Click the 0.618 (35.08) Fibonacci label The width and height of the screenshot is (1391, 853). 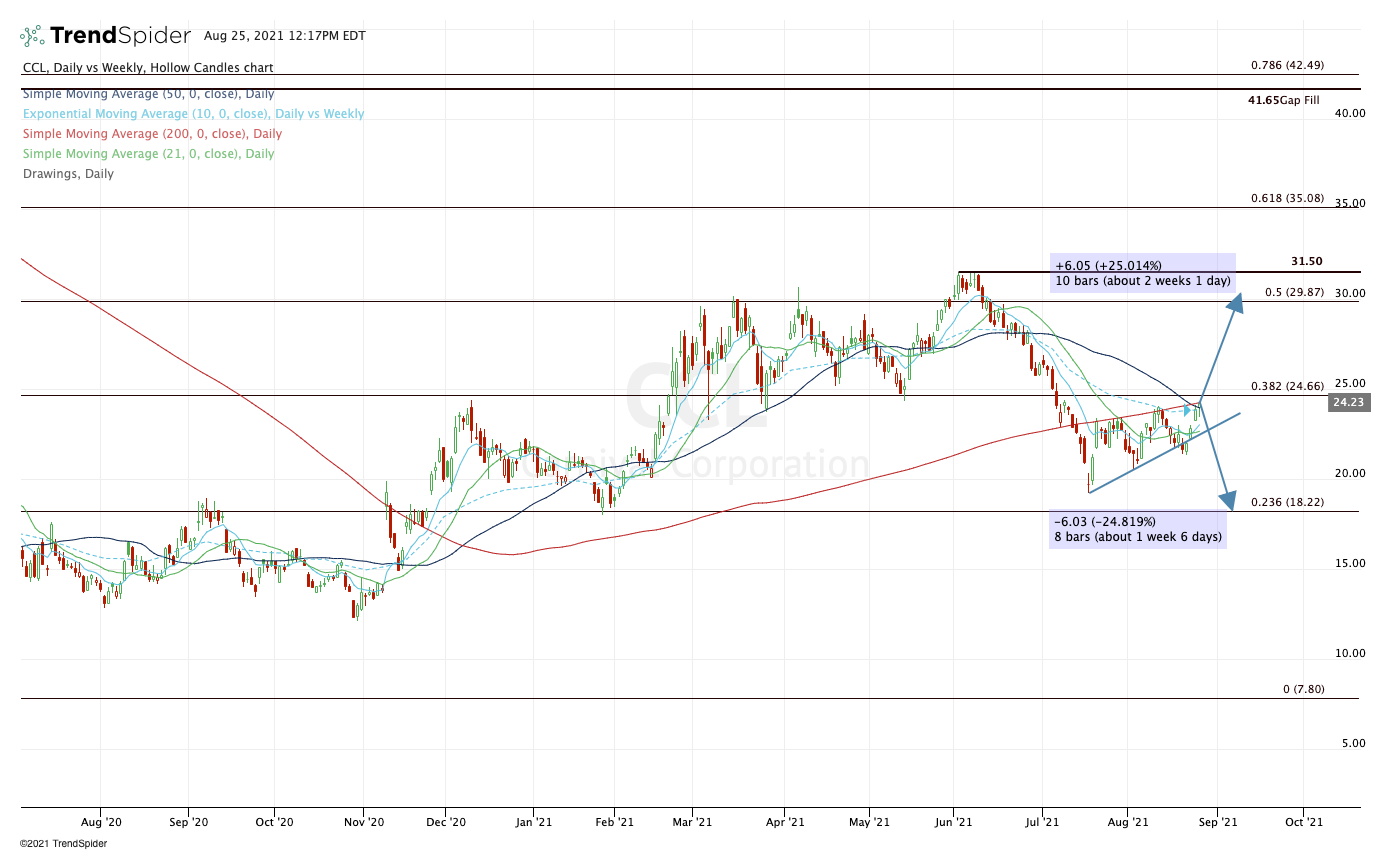point(1287,198)
